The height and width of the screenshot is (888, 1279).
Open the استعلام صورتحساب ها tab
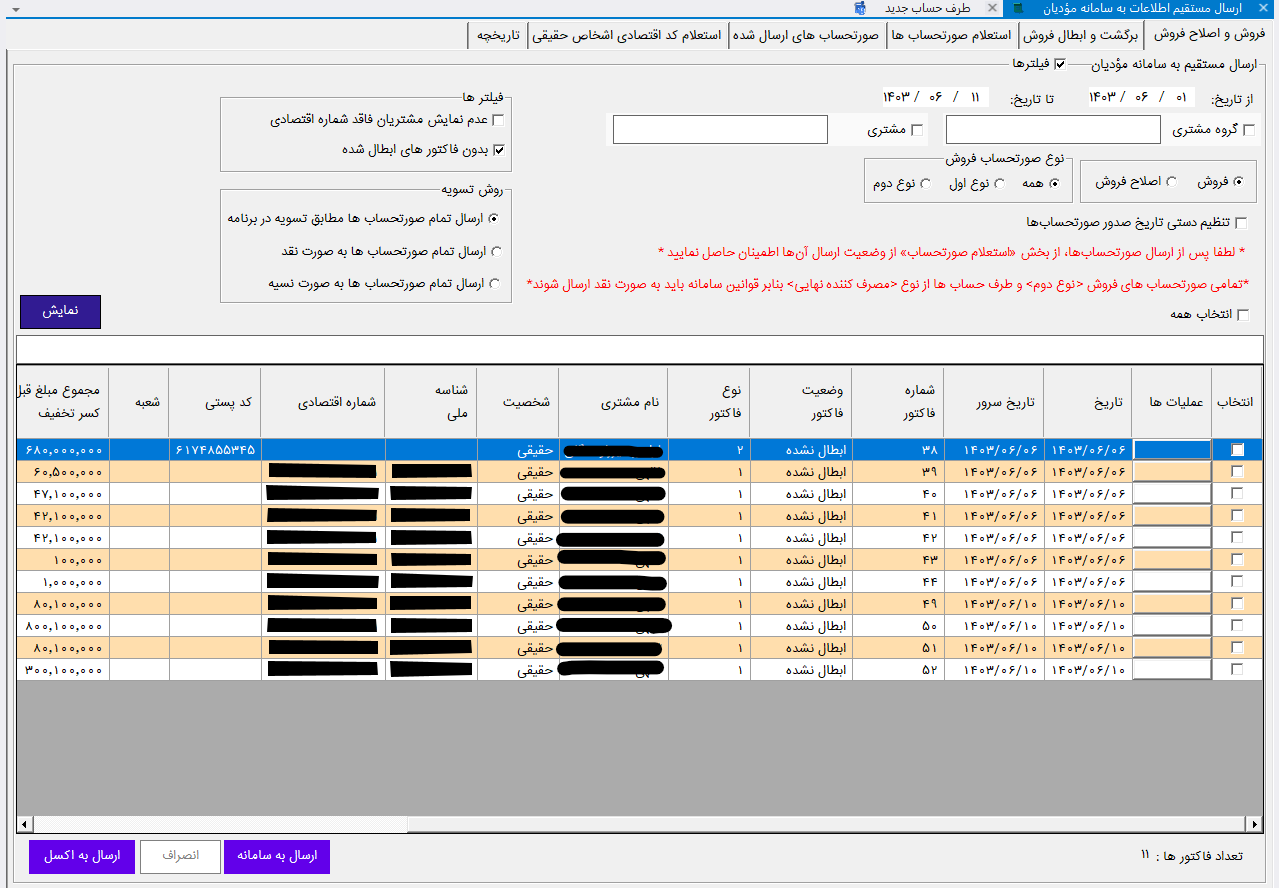pos(952,34)
